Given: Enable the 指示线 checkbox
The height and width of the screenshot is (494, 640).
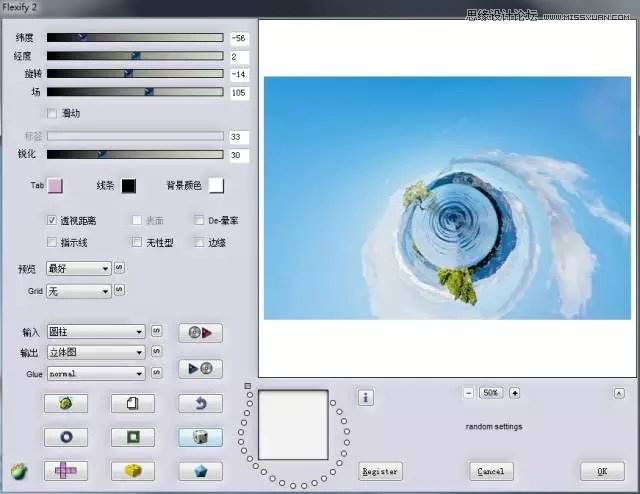Looking at the screenshot, I should tap(51, 243).
